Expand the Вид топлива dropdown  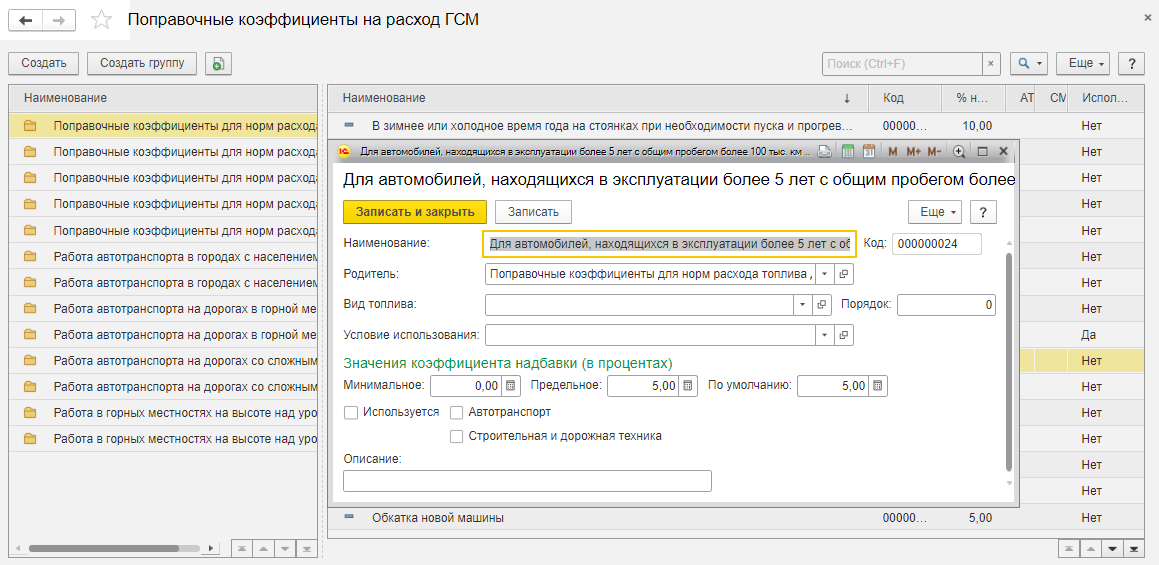tap(802, 305)
